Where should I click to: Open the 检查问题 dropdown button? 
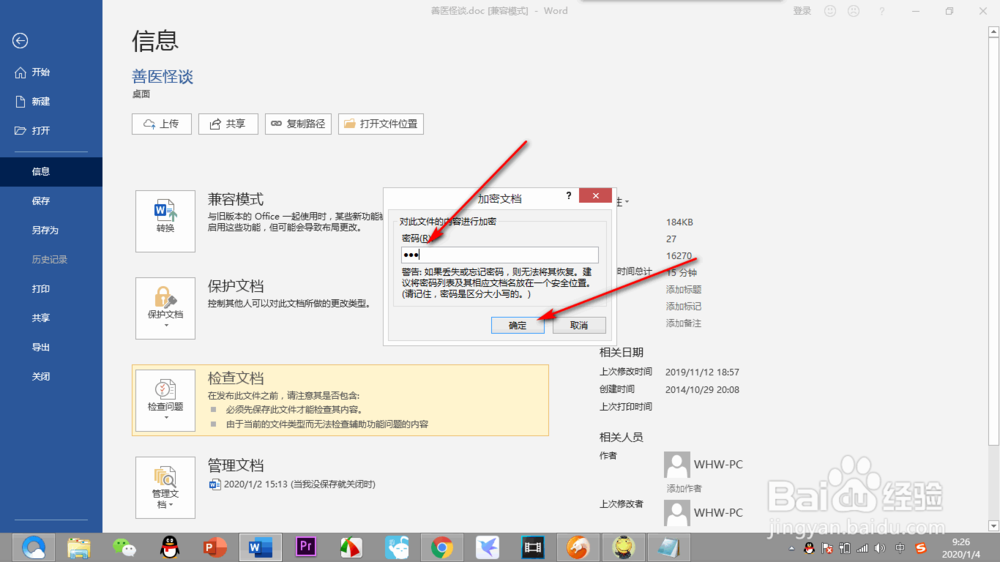click(165, 401)
